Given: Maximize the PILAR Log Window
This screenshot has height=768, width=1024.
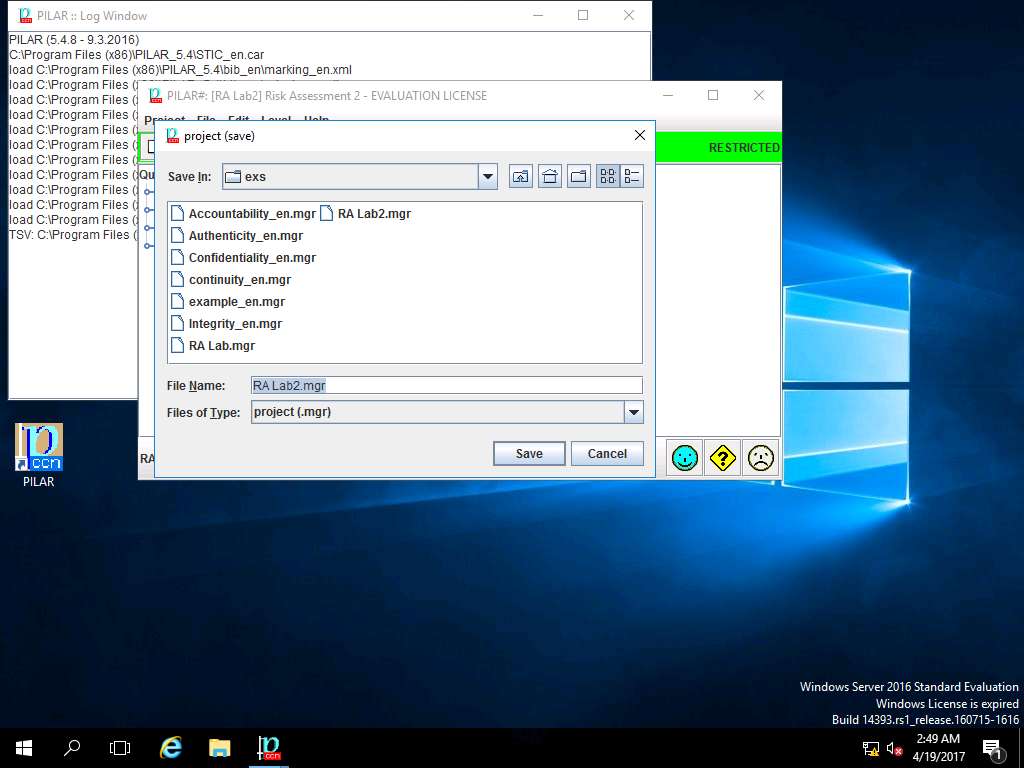Looking at the screenshot, I should pyautogui.click(x=583, y=15).
